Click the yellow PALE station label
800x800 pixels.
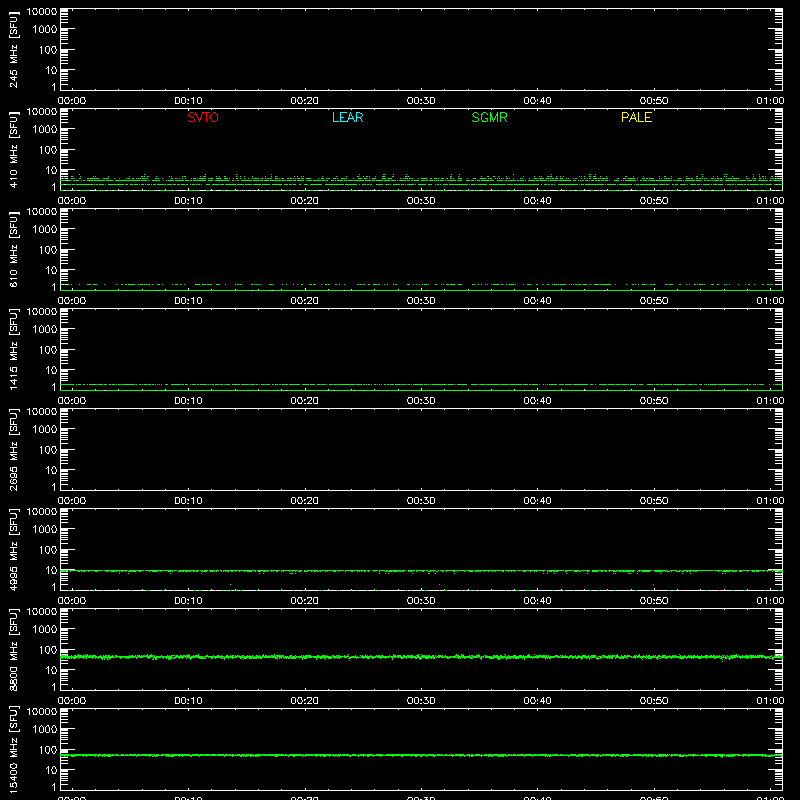636,117
